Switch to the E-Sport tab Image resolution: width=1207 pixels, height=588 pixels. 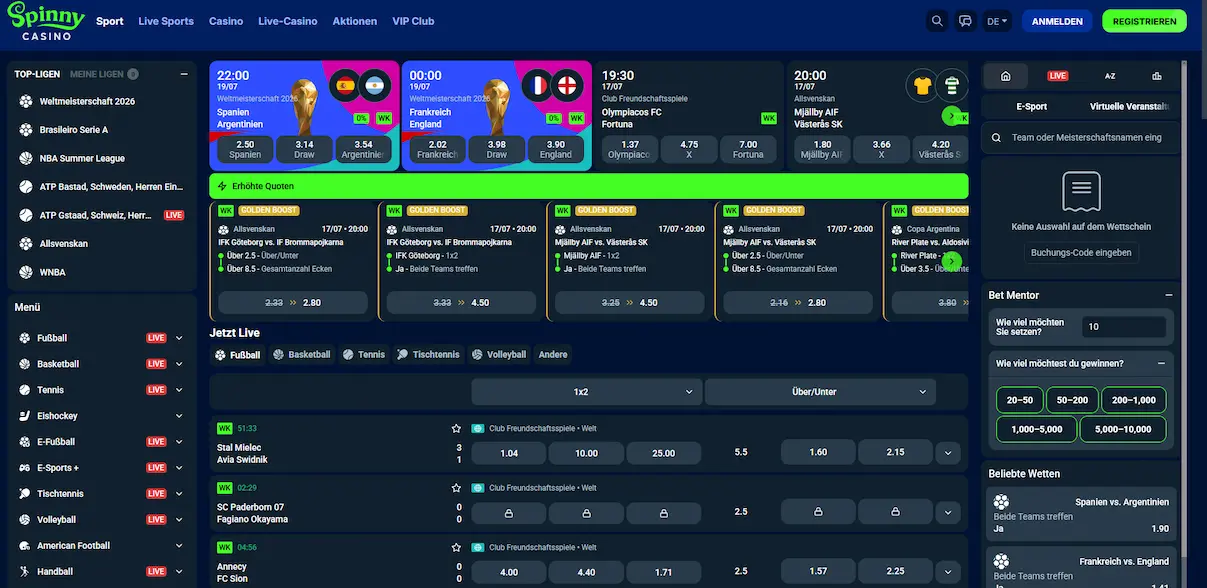[1031, 106]
